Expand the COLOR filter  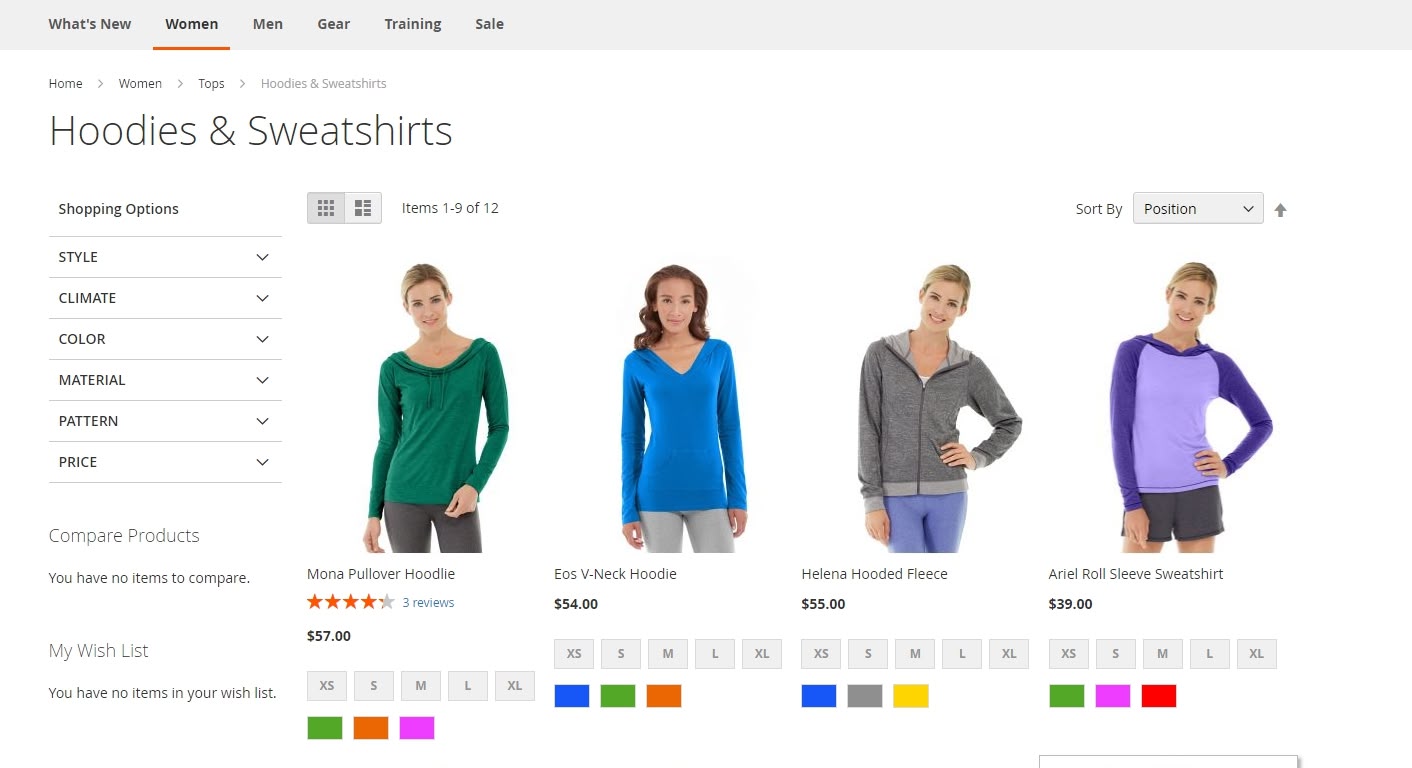coord(165,339)
